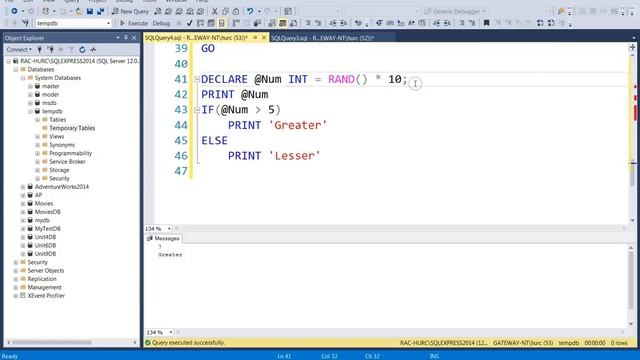Click Object Explorer's horizontal scrollbar
This screenshot has height=360, width=640.
pos(71,342)
